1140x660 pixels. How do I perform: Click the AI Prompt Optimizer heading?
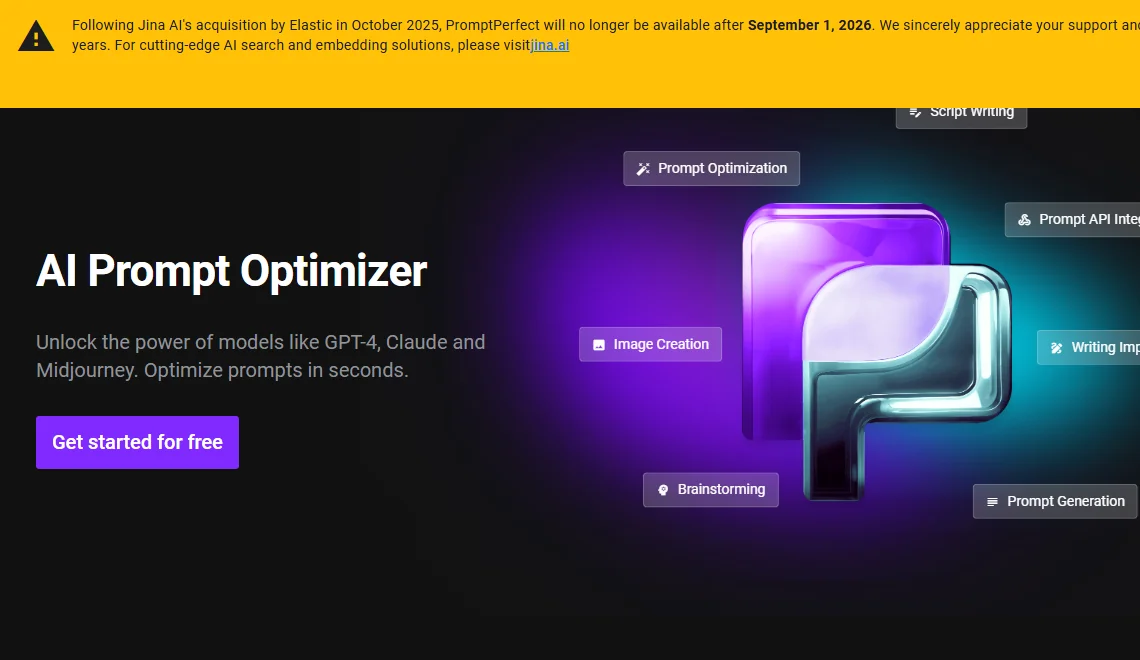tap(231, 270)
